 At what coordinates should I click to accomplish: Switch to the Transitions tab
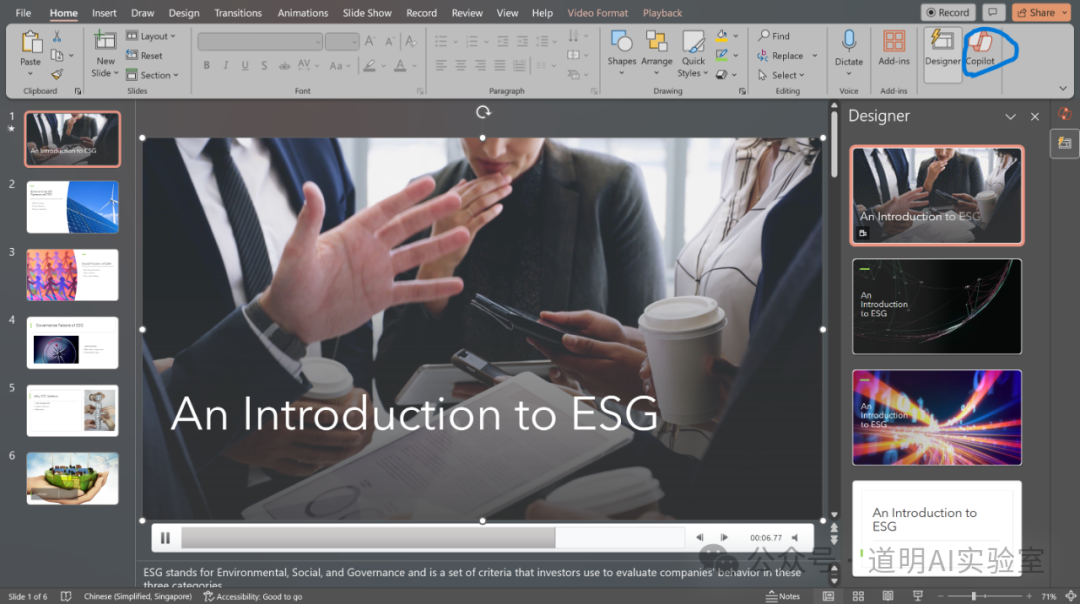click(237, 13)
